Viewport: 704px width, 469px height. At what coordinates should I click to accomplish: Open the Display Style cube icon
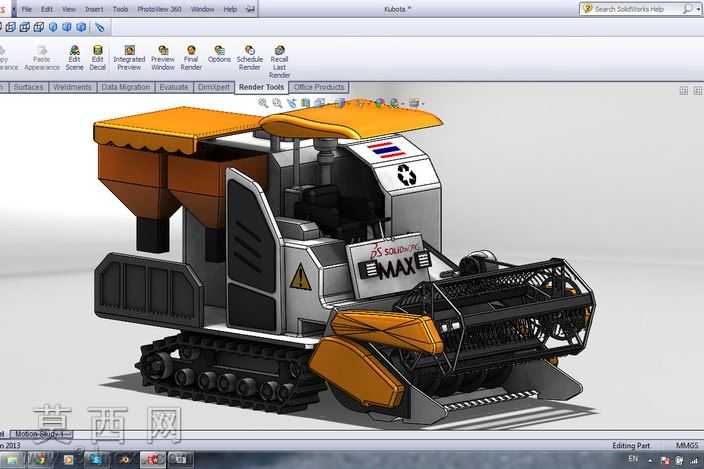pyautogui.click(x=341, y=103)
